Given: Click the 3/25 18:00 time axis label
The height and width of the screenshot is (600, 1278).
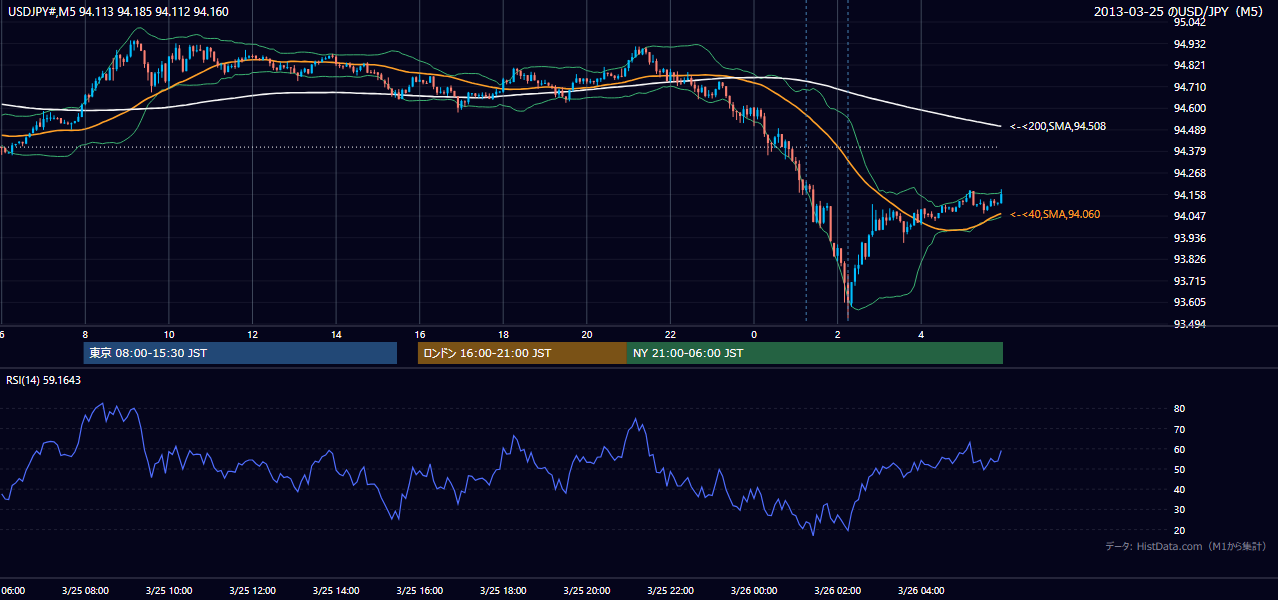Looking at the screenshot, I should [x=504, y=591].
